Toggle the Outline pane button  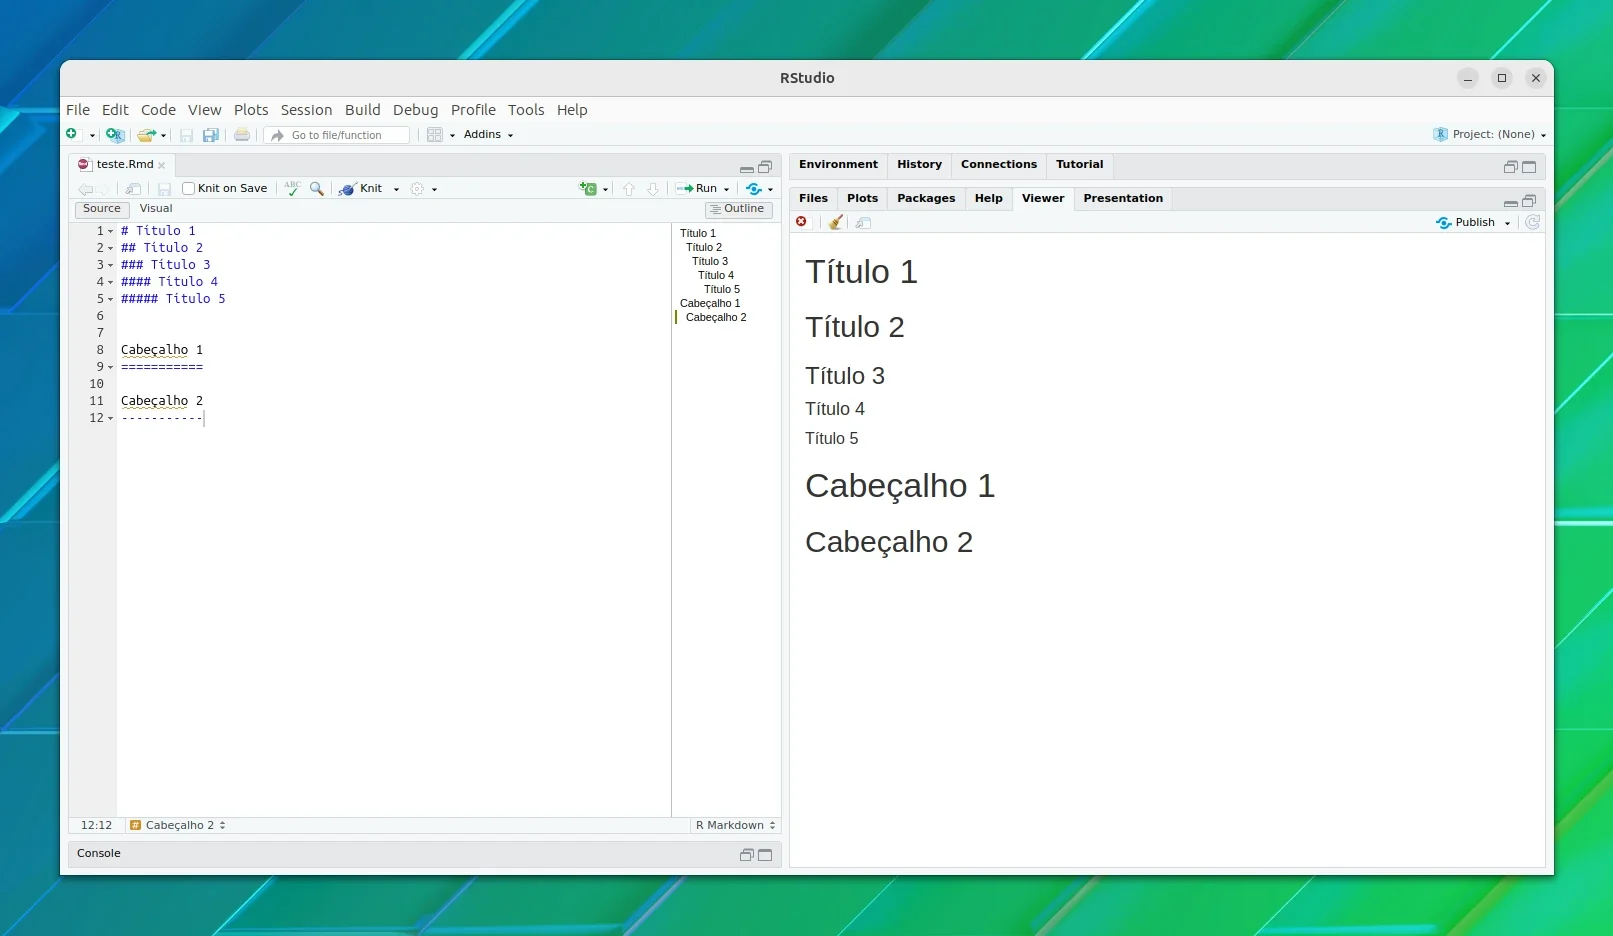coord(739,209)
